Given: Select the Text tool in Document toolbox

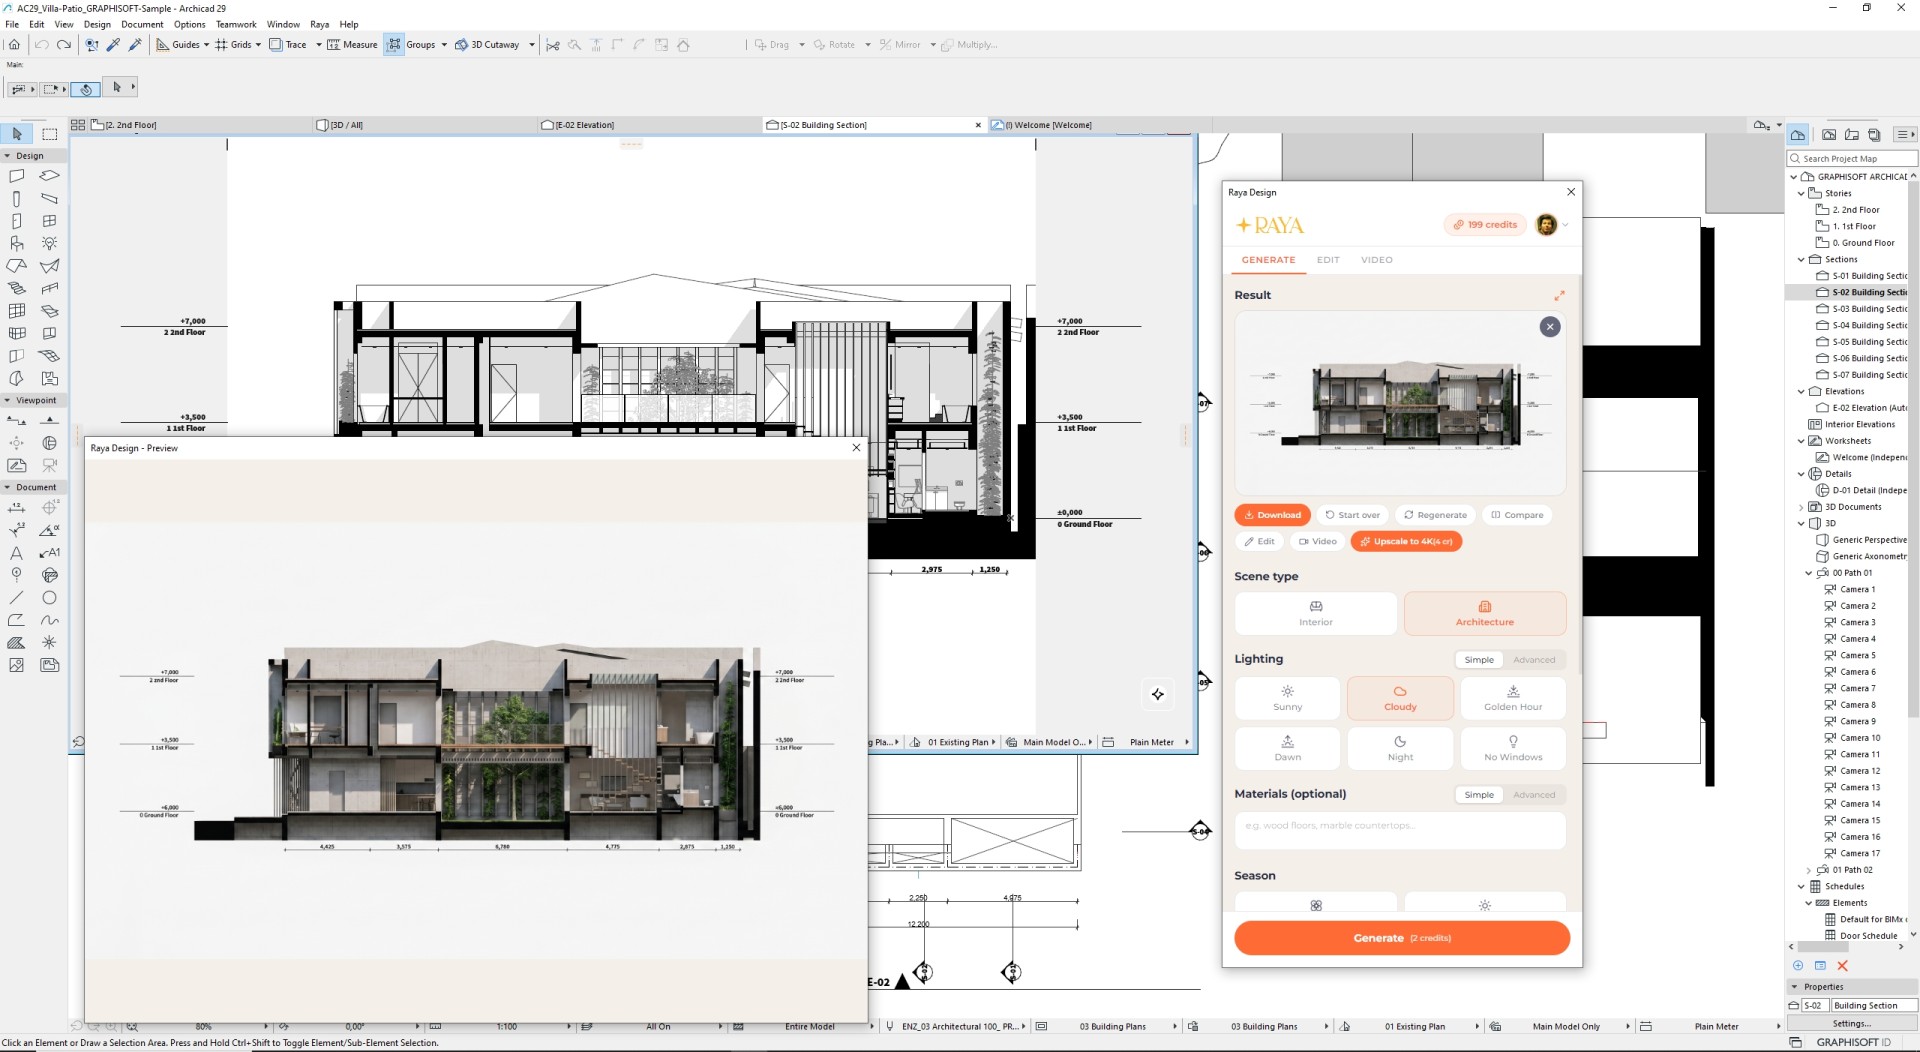Looking at the screenshot, I should 16,553.
